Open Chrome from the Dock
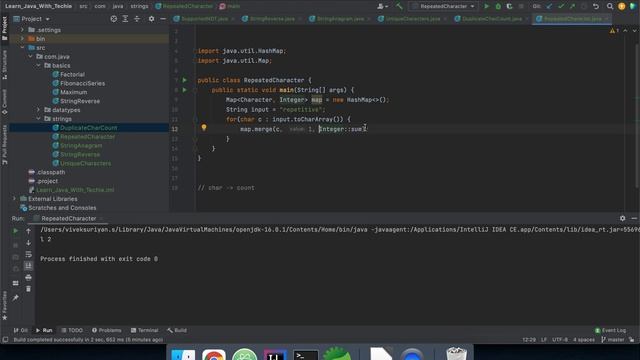 [213, 355]
